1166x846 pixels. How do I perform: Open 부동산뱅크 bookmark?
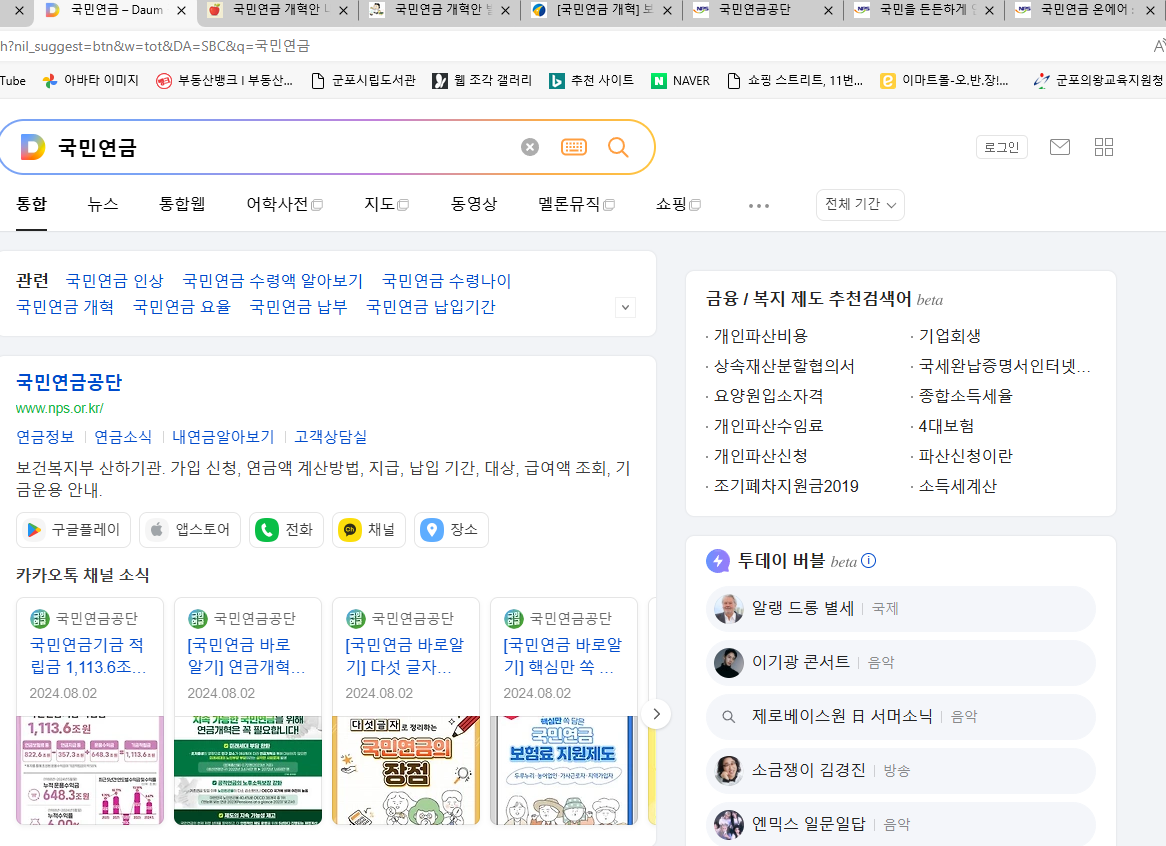[x=225, y=80]
